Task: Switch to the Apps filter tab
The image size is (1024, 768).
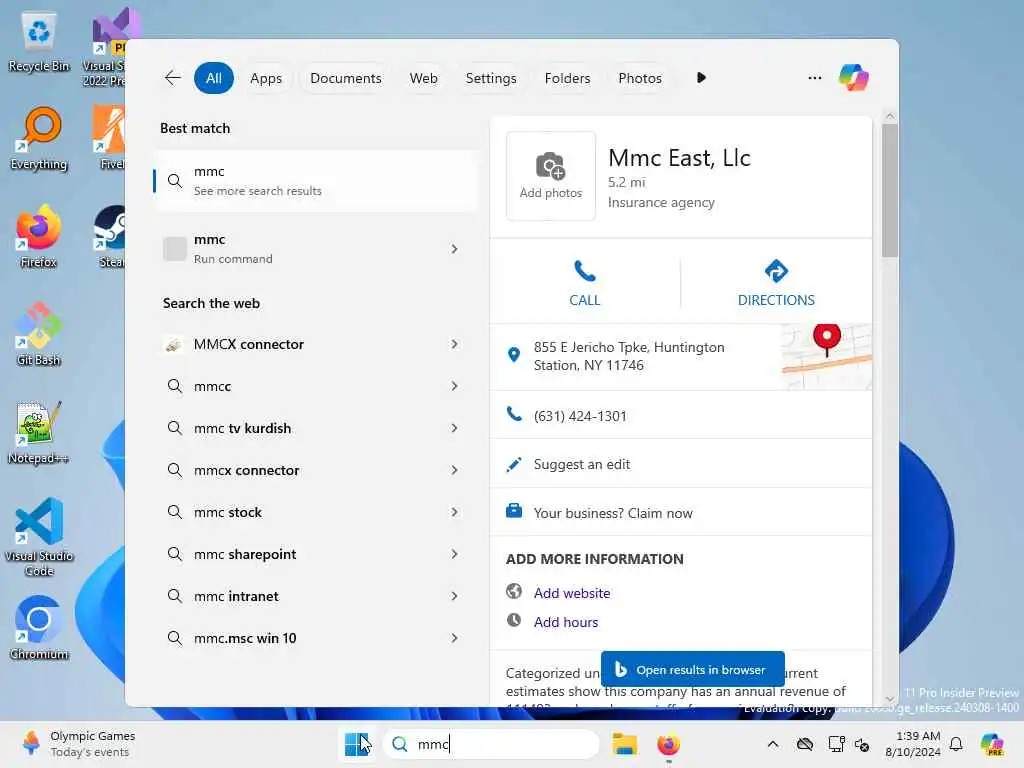Action: (x=266, y=78)
